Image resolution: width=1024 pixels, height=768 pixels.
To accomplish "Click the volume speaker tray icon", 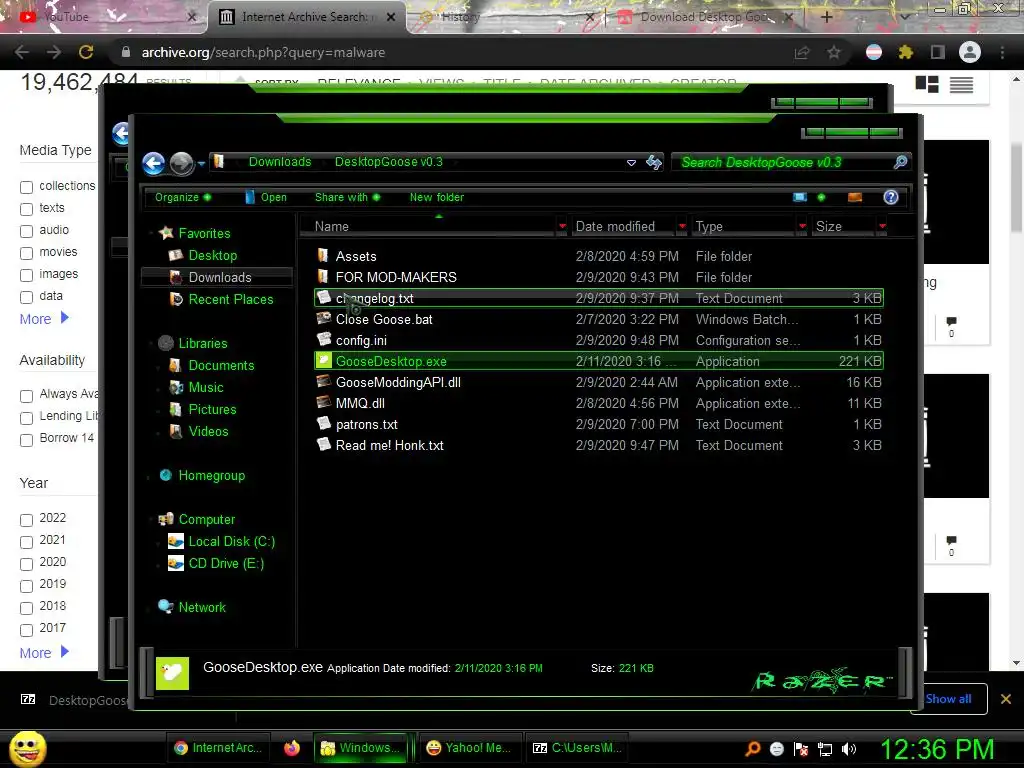I will [x=849, y=749].
